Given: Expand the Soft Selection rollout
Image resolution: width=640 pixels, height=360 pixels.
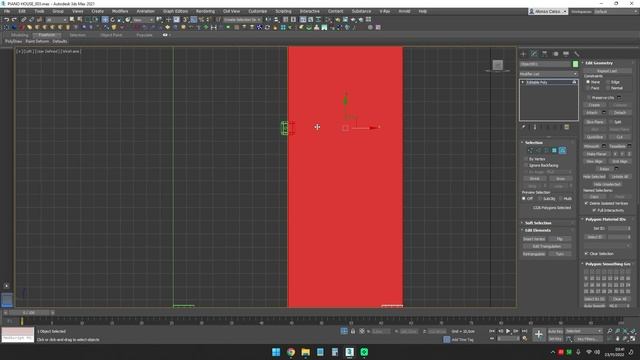Looking at the screenshot, I should pyautogui.click(x=538, y=223).
